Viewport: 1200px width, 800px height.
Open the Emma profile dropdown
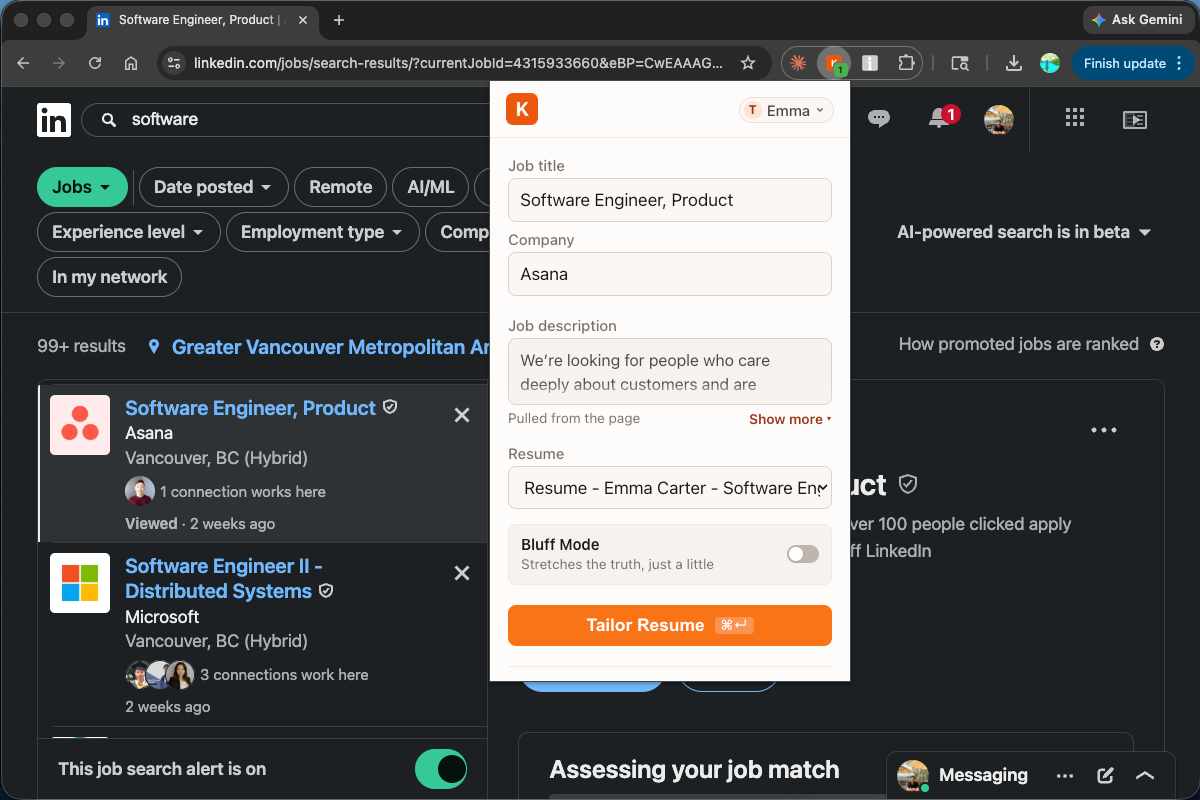click(x=787, y=110)
